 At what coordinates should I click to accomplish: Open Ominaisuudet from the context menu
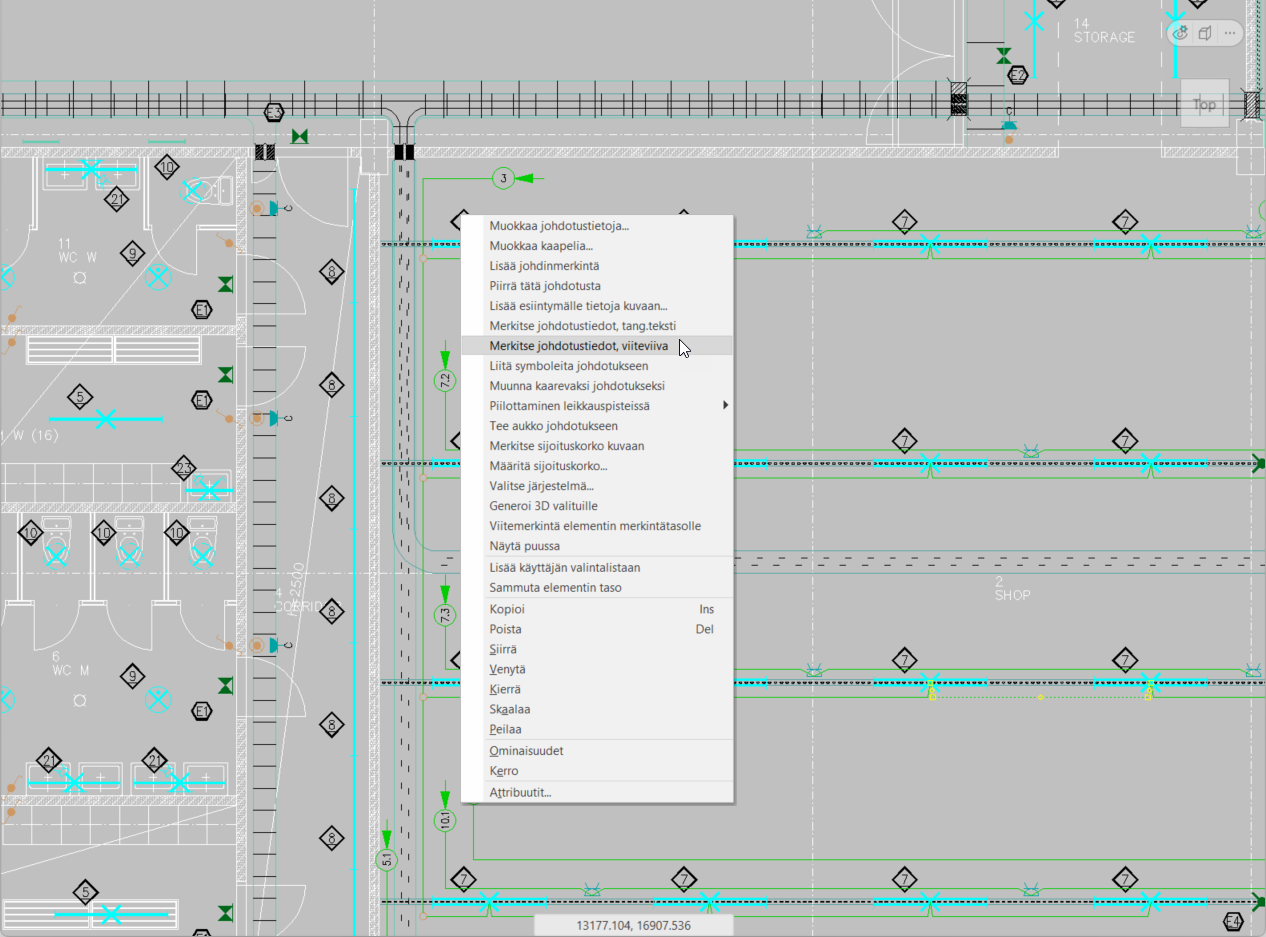tap(526, 750)
